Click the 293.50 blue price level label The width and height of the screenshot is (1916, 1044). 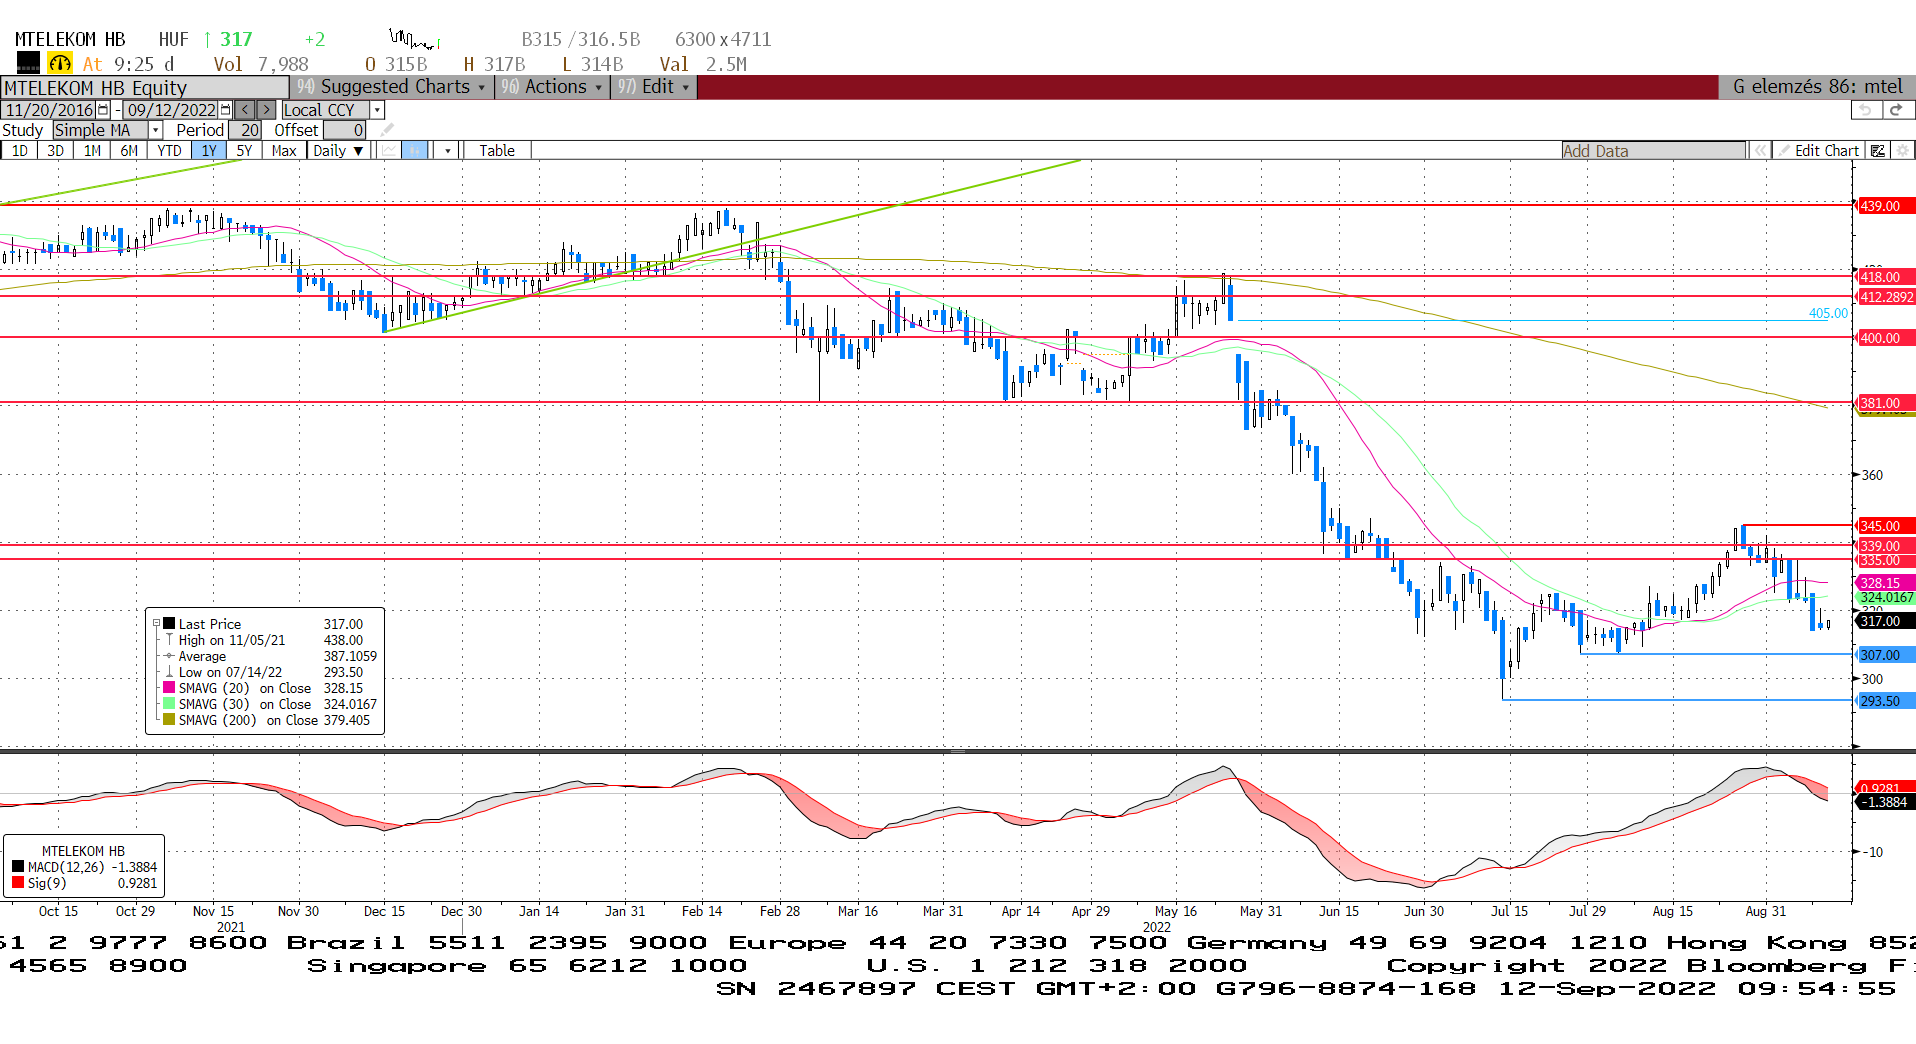tap(1885, 701)
